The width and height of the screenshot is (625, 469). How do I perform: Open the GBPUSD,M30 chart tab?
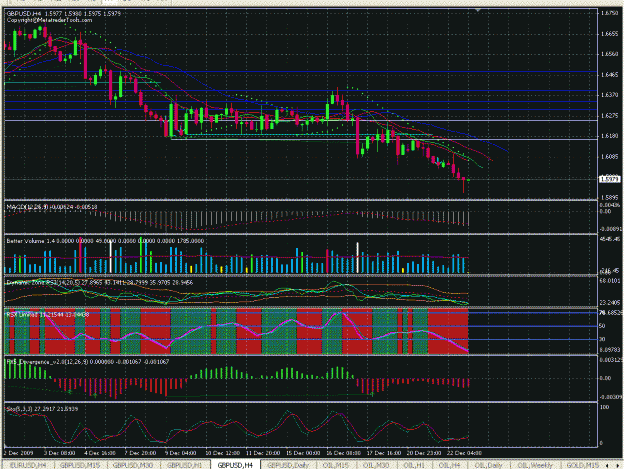coord(133,465)
